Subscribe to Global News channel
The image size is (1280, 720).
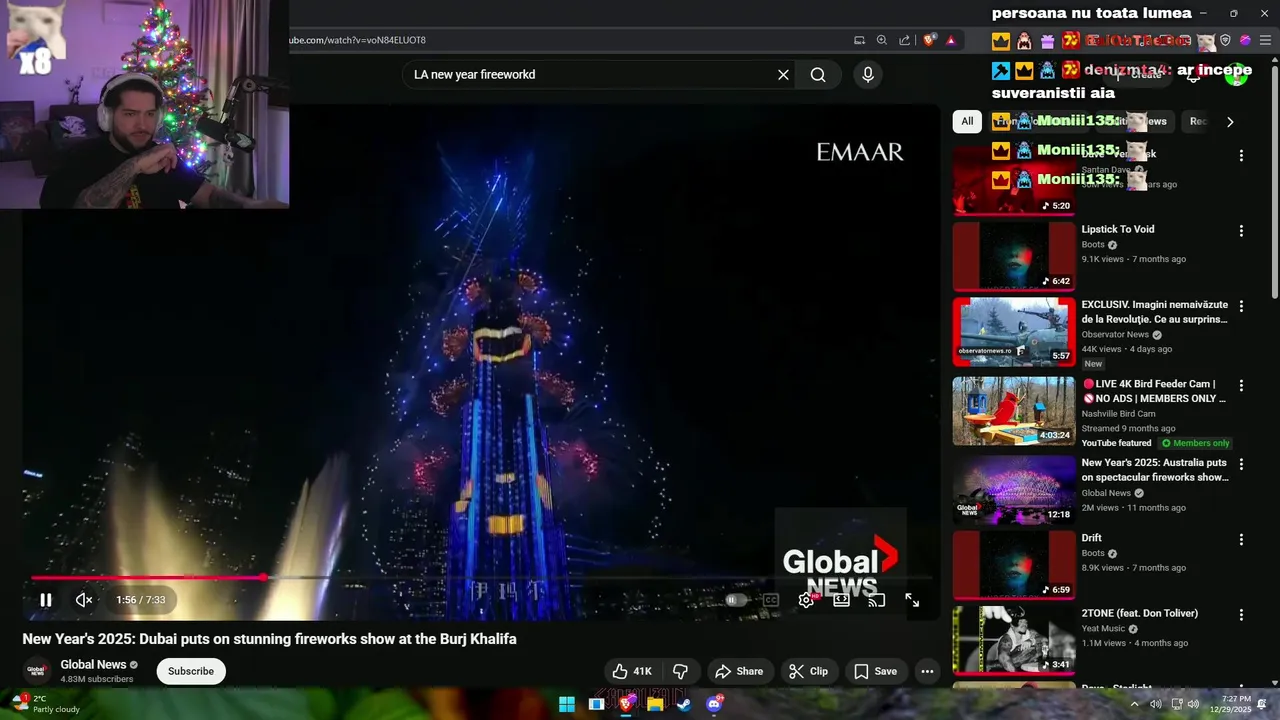pyautogui.click(x=191, y=671)
